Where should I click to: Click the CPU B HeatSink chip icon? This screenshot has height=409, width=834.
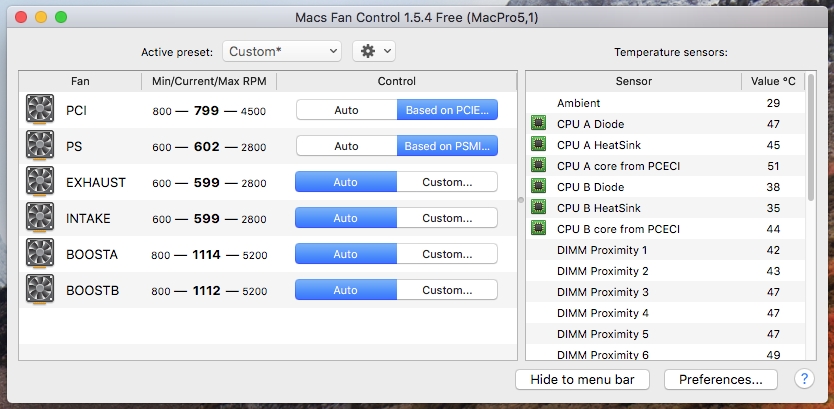(538, 208)
